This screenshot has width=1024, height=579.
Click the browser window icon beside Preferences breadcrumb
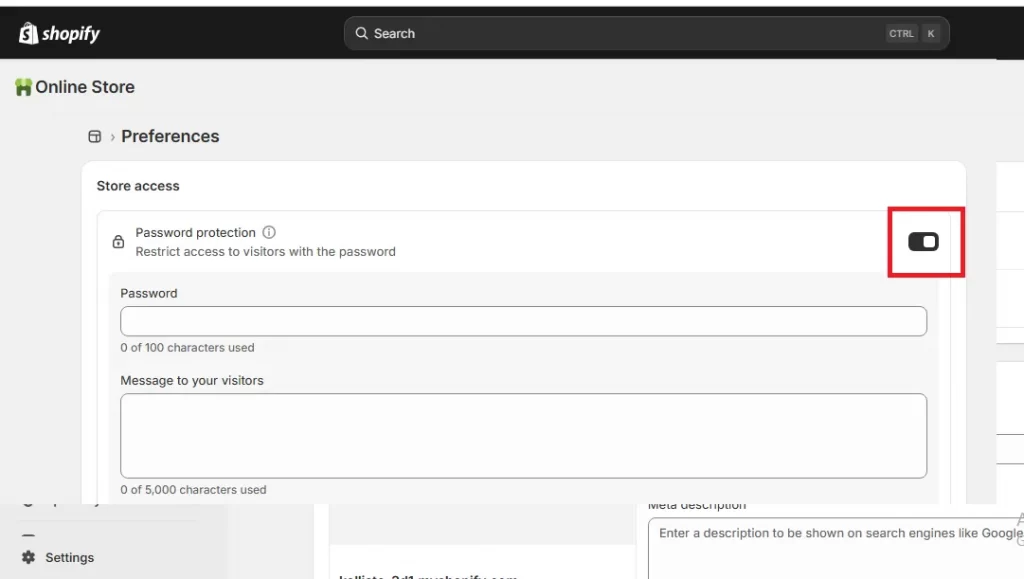(x=94, y=136)
